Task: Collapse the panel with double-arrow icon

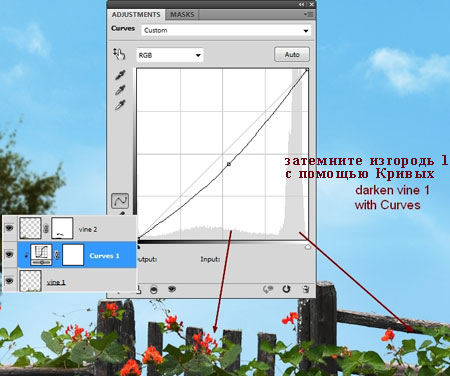Action: click(301, 4)
